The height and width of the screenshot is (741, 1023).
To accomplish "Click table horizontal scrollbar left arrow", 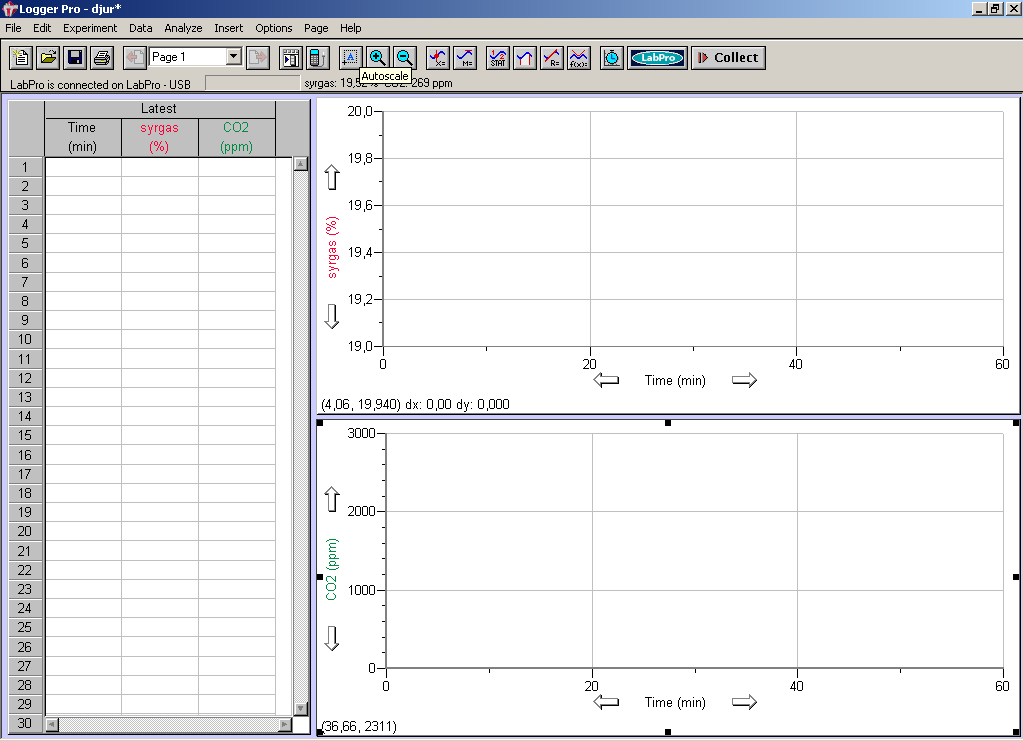I will coord(52,724).
